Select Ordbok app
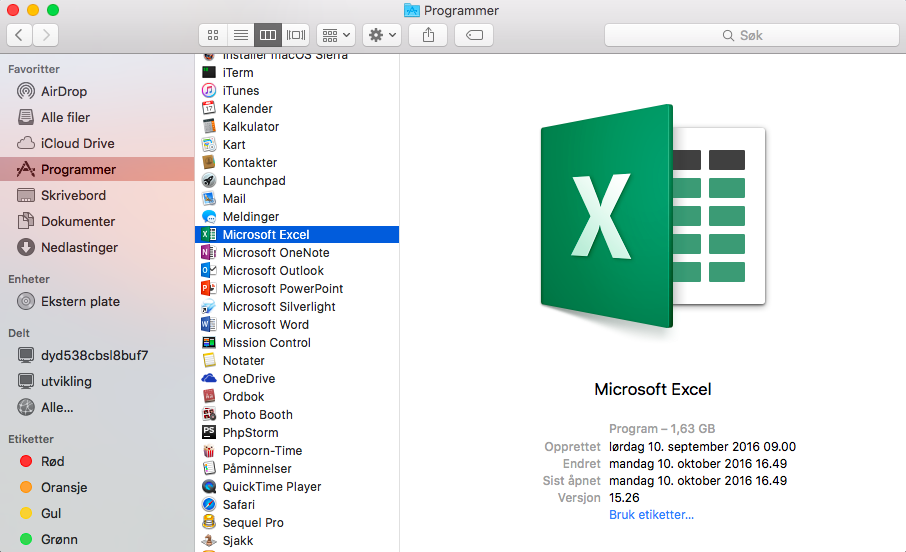The height and width of the screenshot is (552, 906). click(x=297, y=397)
